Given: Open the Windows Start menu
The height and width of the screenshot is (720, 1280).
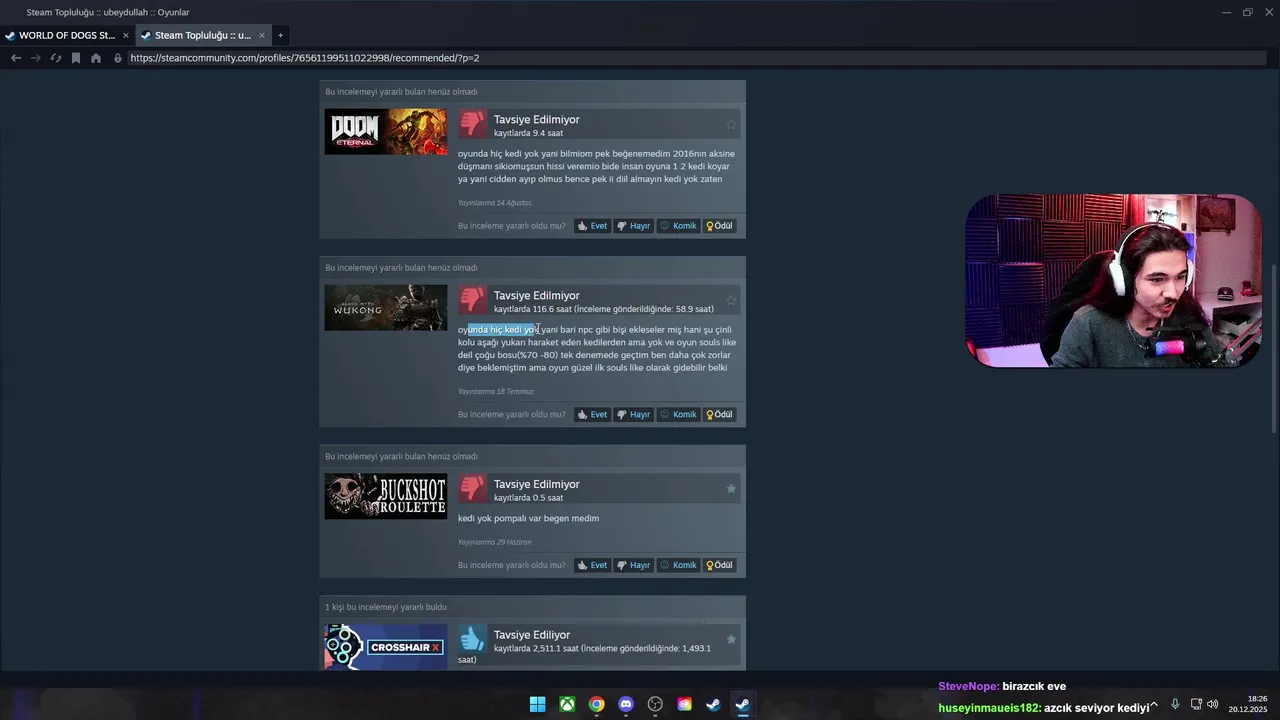Looking at the screenshot, I should pyautogui.click(x=537, y=704).
